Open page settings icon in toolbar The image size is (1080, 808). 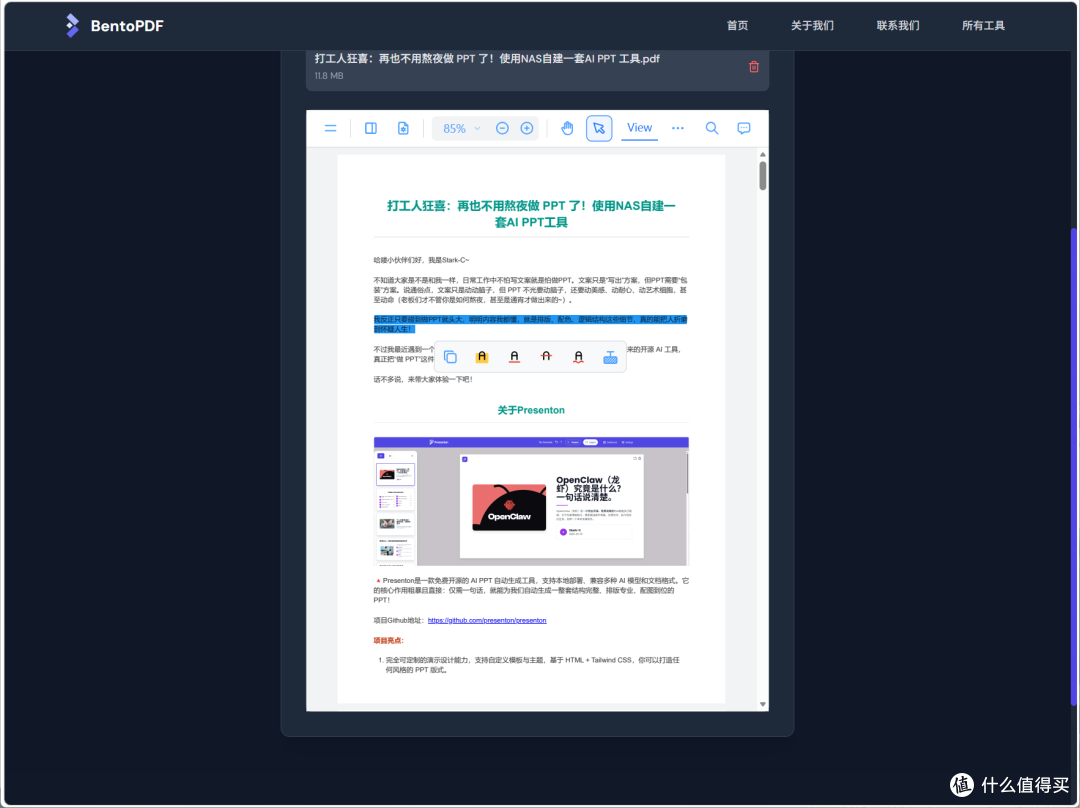[403, 128]
